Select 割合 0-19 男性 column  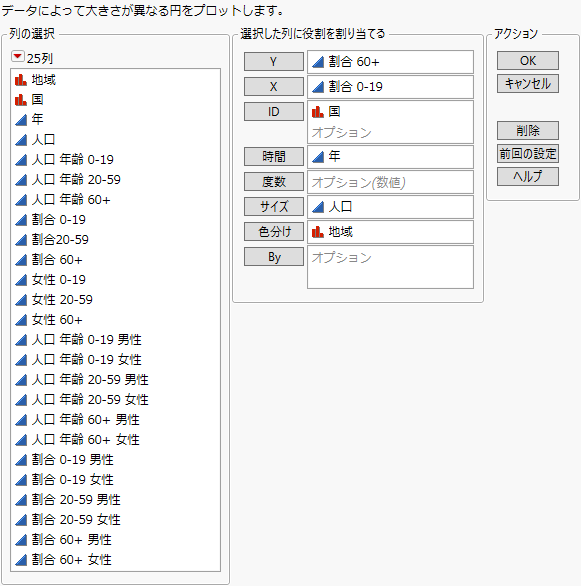[x=115, y=460]
